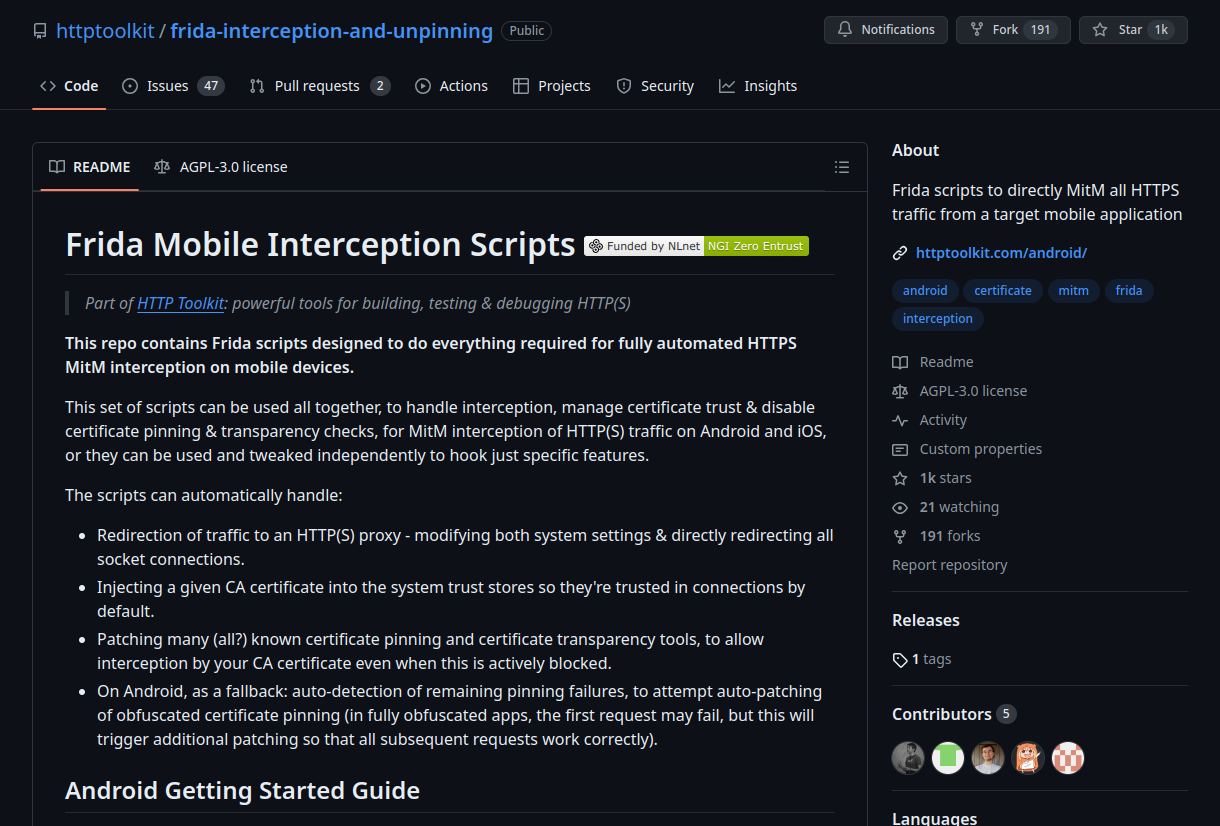
Task: Open the HTTP Toolkit link in README
Action: [x=181, y=303]
